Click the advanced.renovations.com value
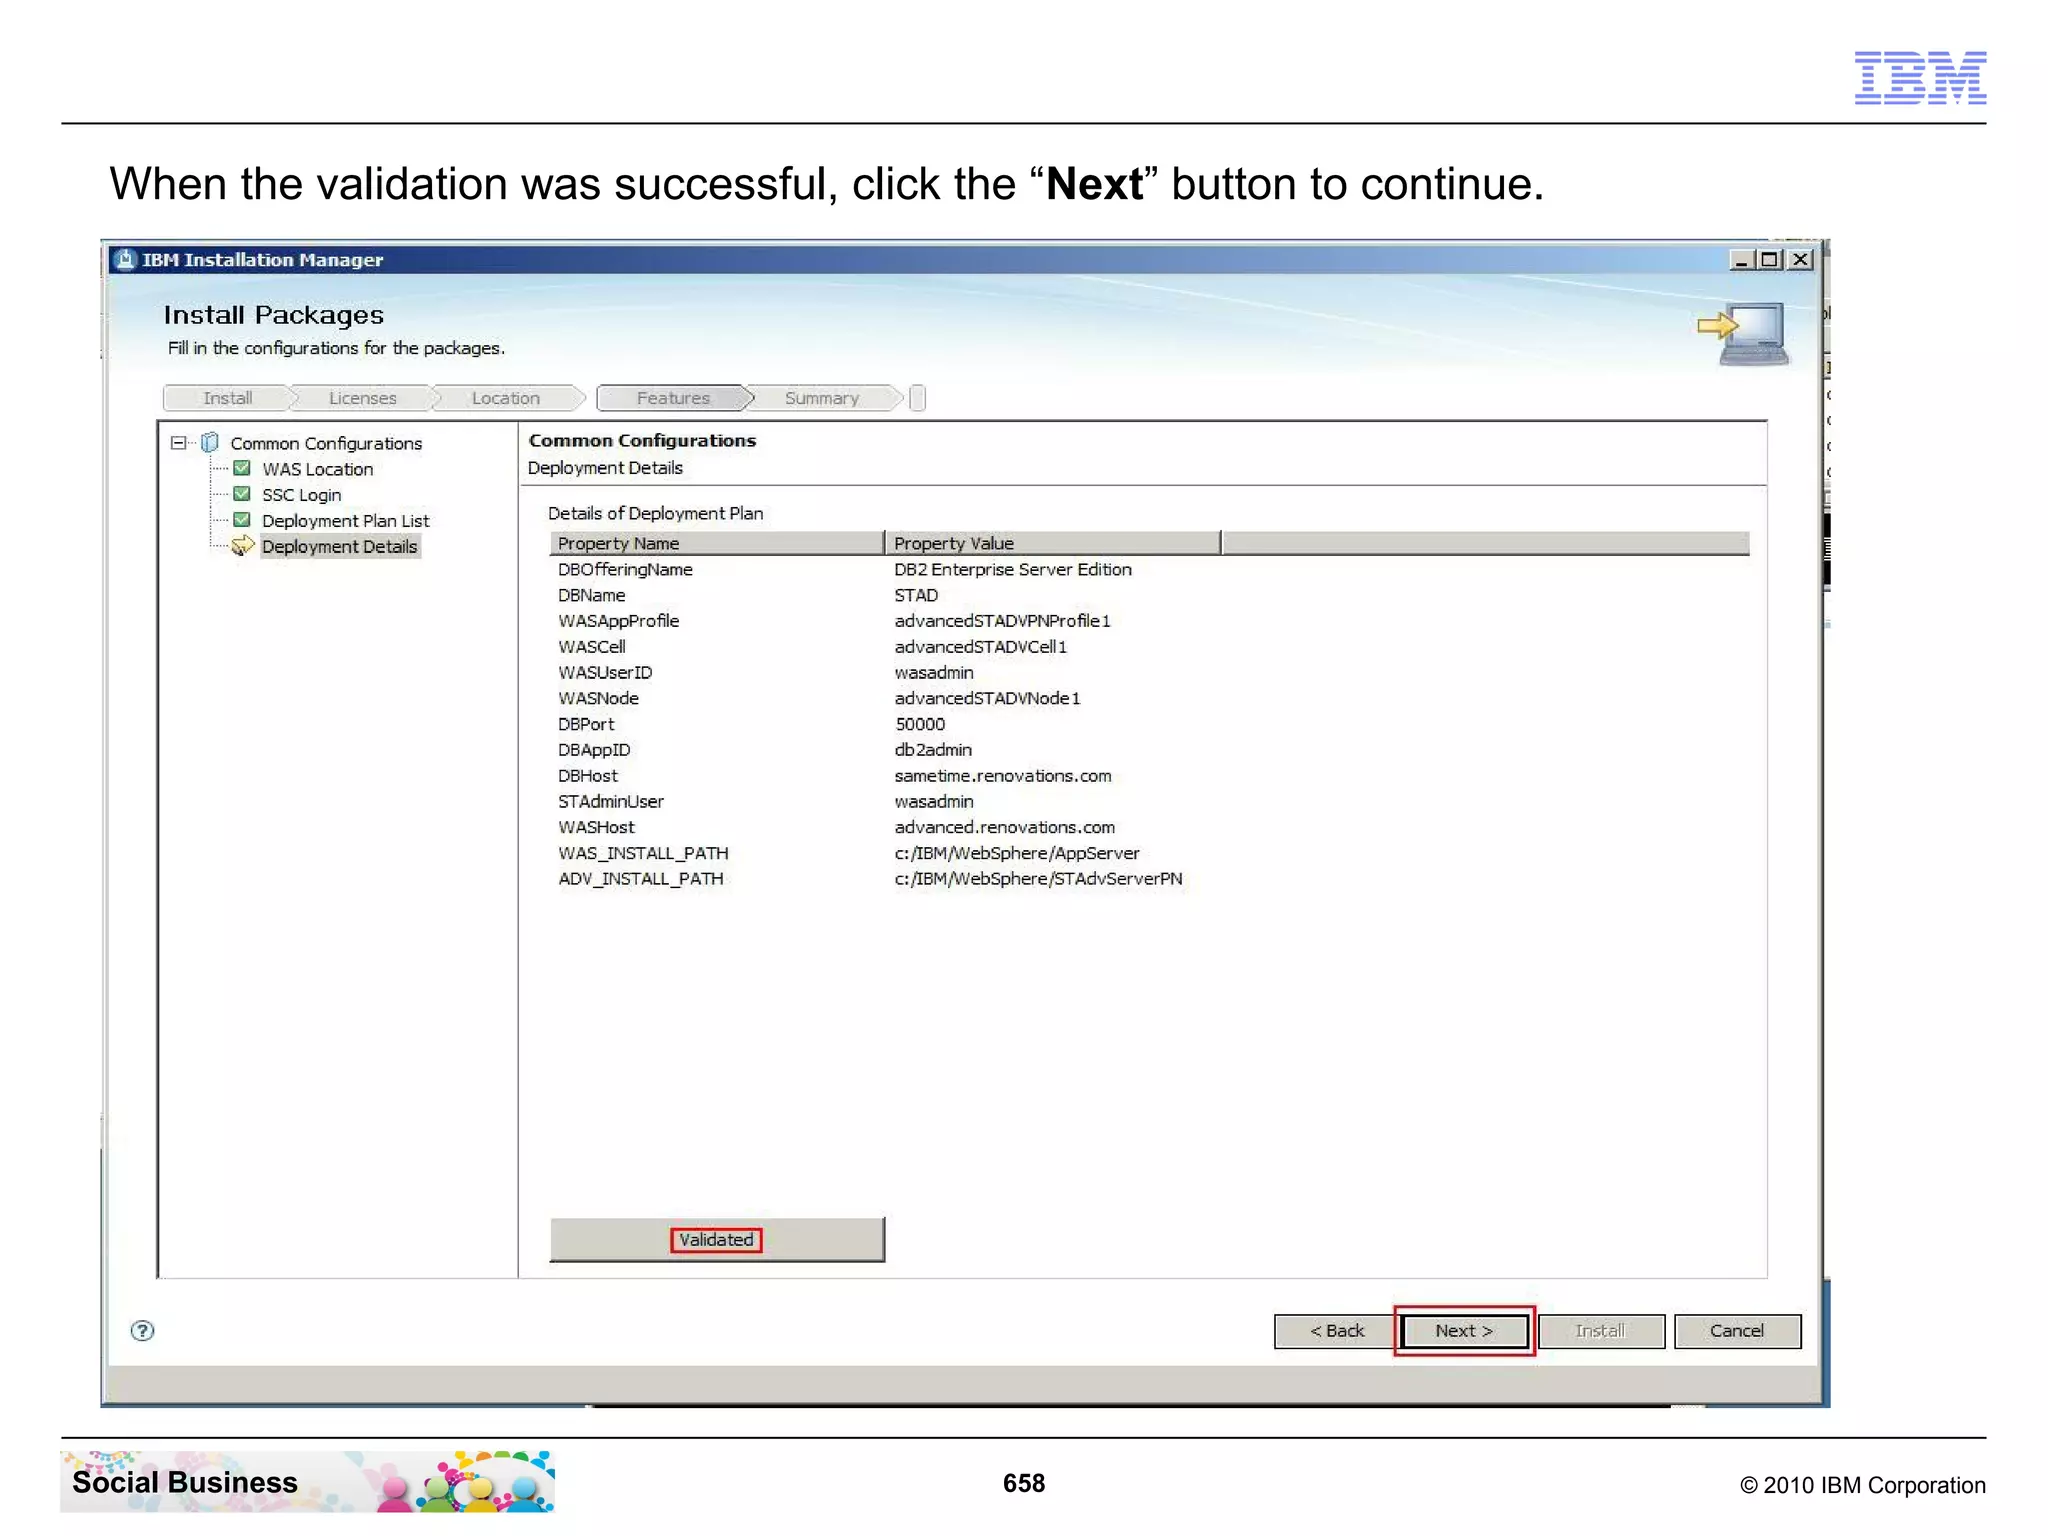The image size is (2048, 1536). (x=1005, y=827)
